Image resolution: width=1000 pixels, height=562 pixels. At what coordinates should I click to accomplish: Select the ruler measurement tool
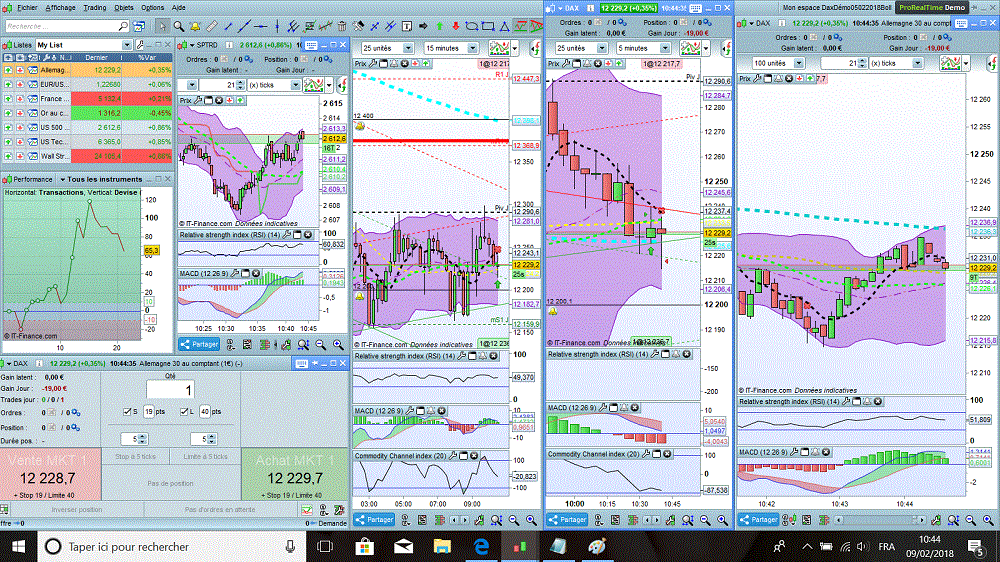coord(211,26)
